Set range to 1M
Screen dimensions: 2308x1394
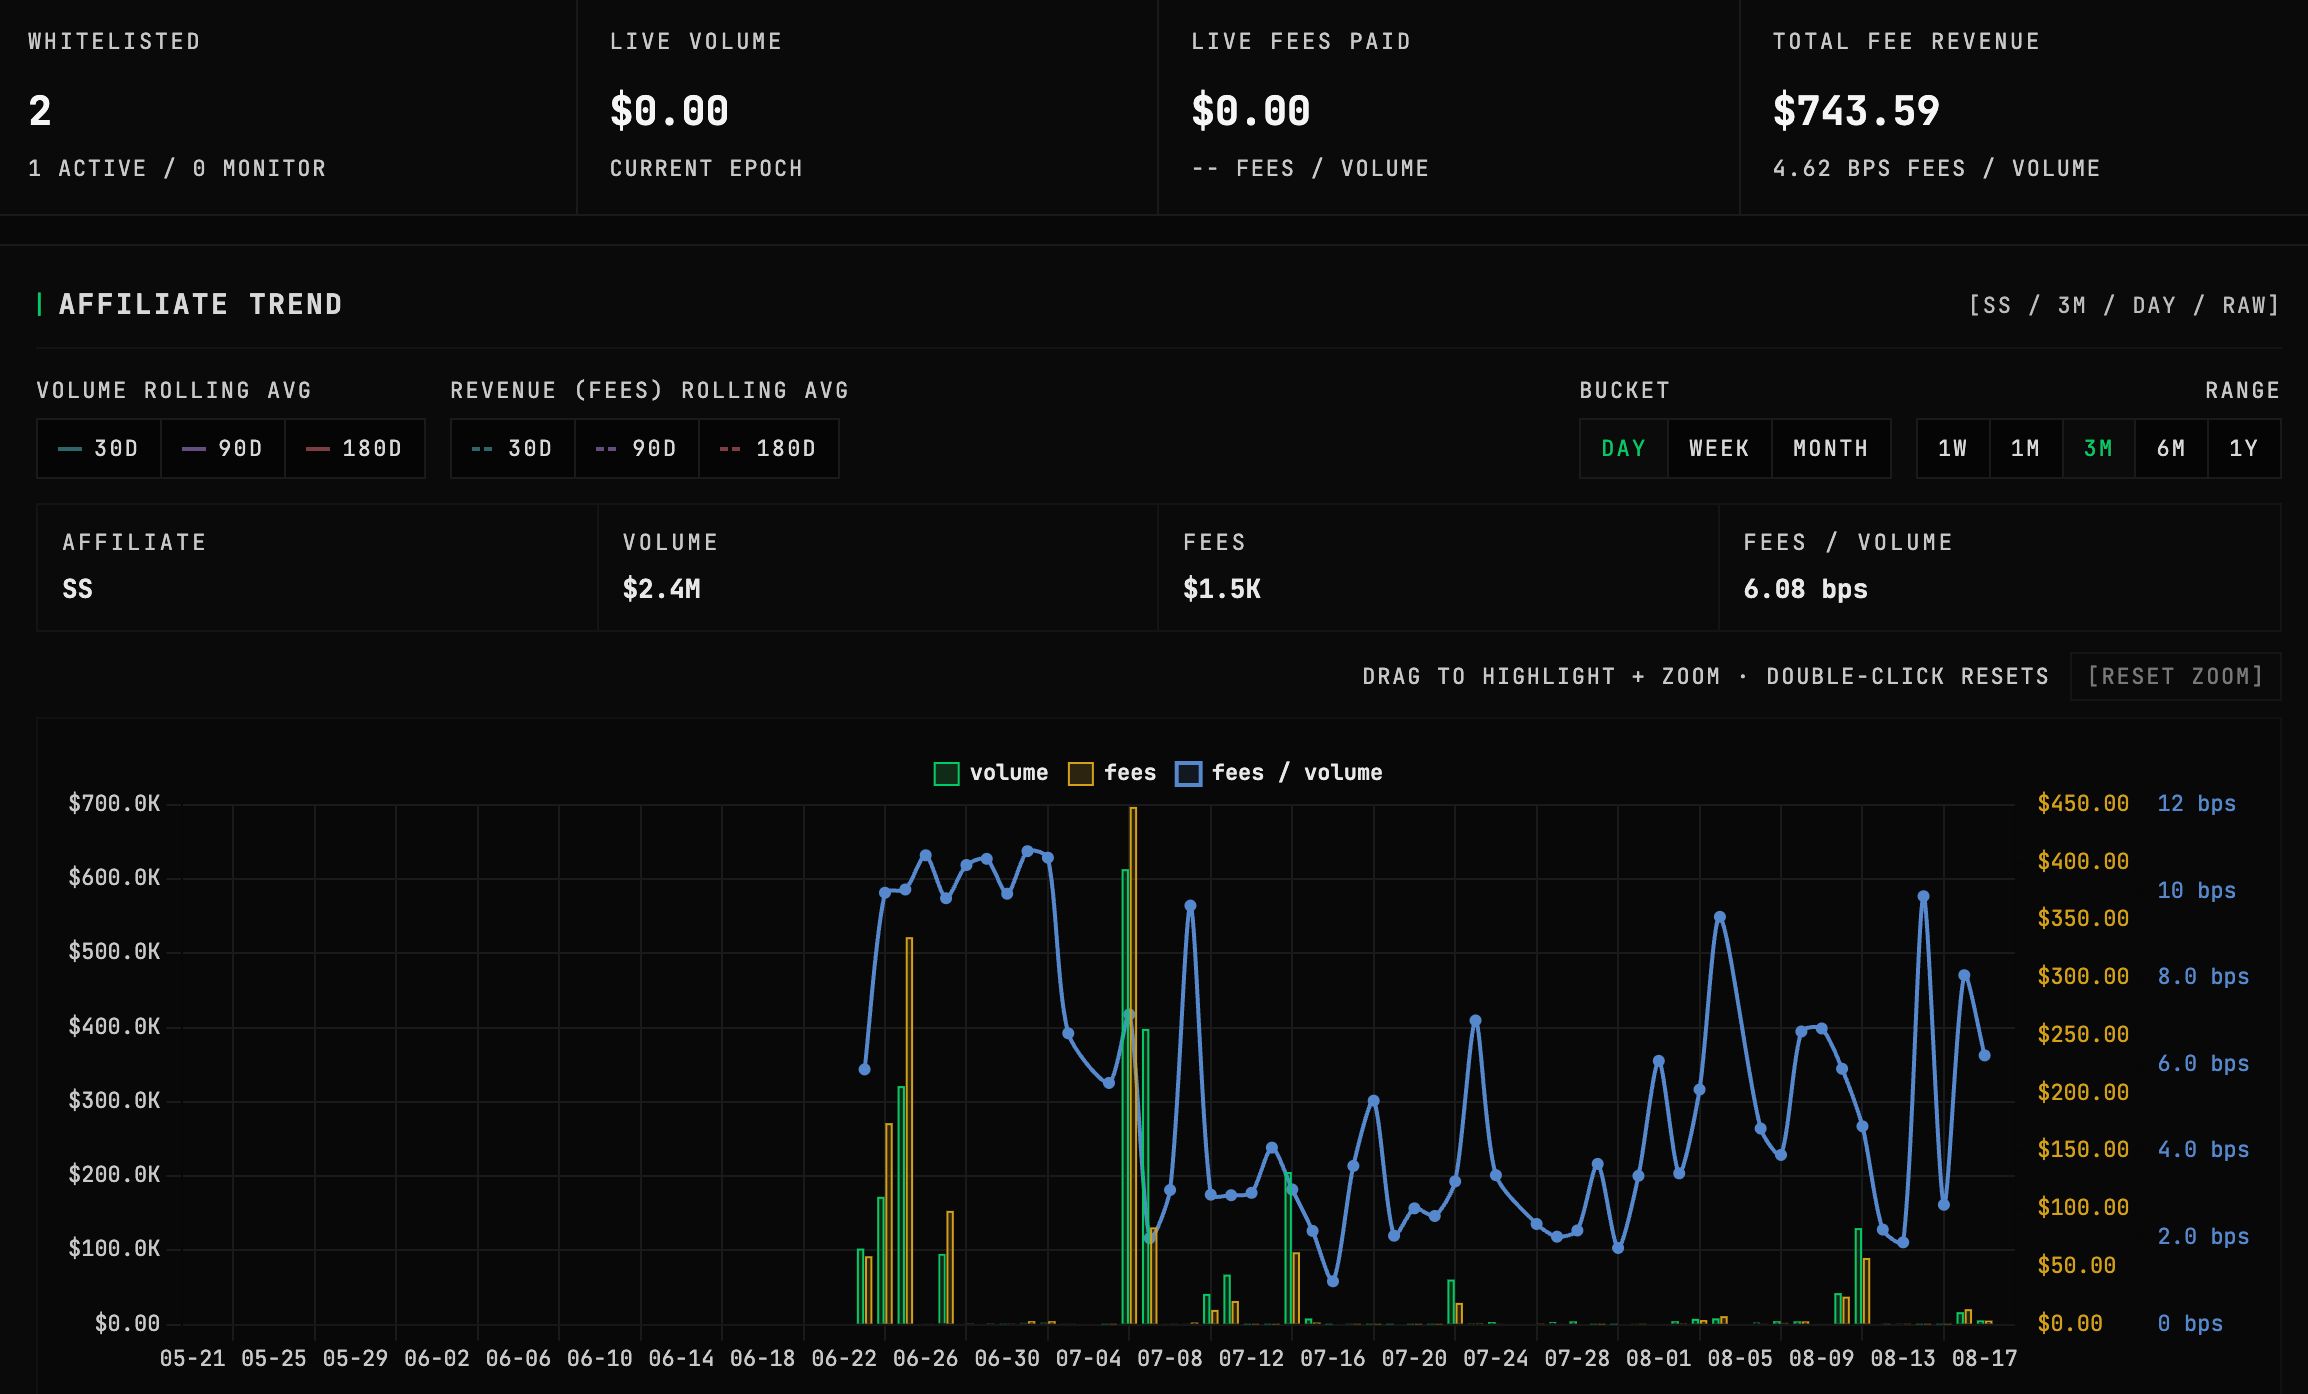pyautogui.click(x=2026, y=449)
